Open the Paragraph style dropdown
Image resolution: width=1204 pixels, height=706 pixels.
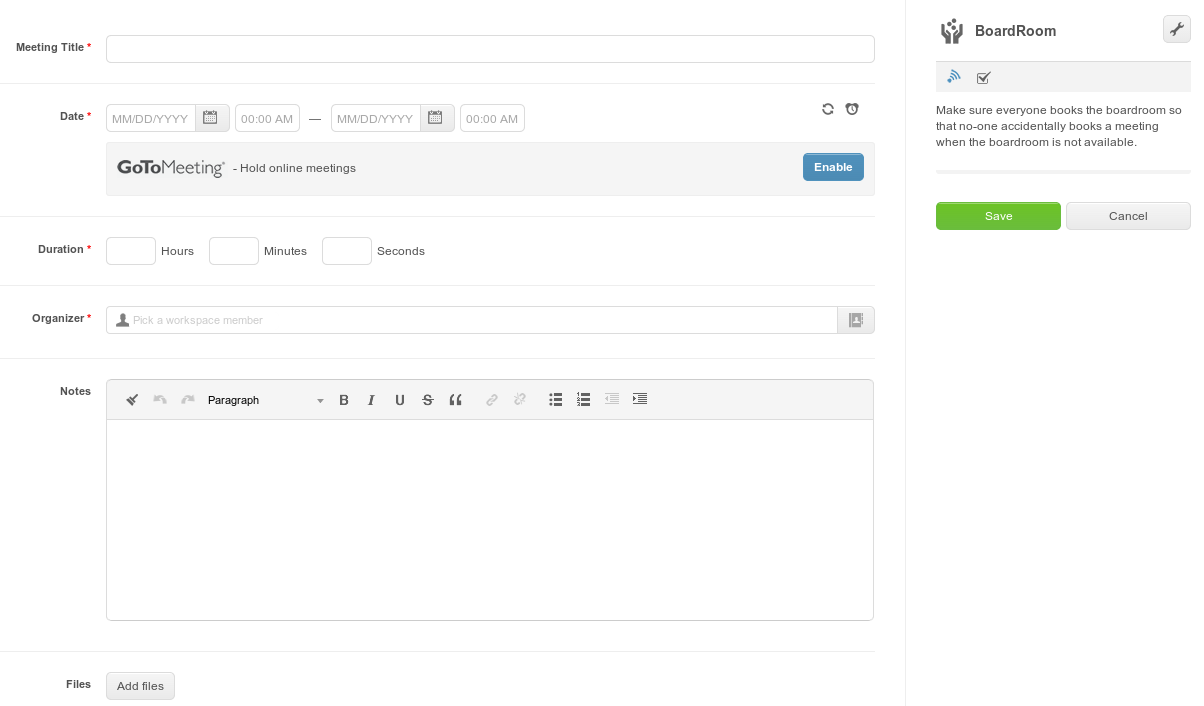265,400
